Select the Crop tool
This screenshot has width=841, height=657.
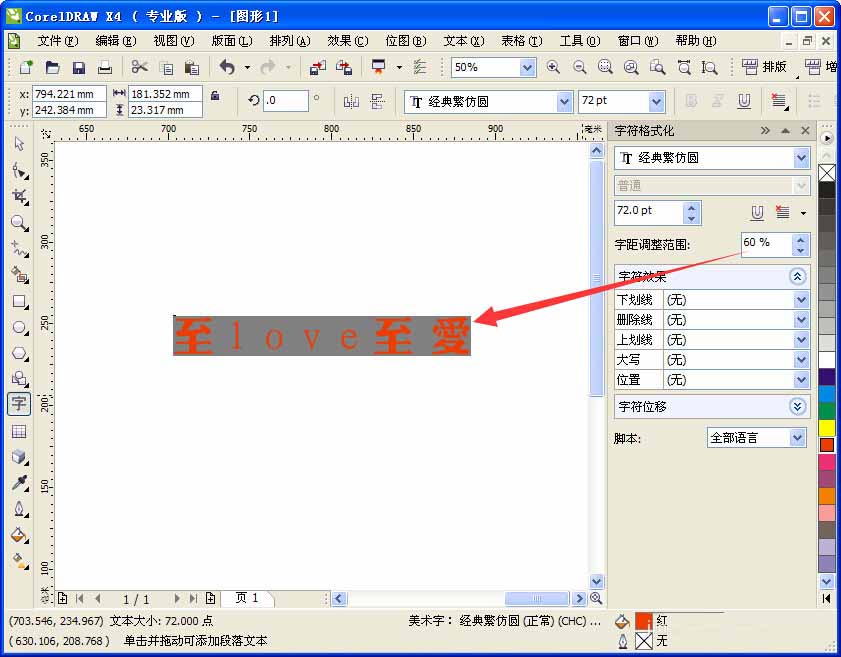[x=20, y=197]
